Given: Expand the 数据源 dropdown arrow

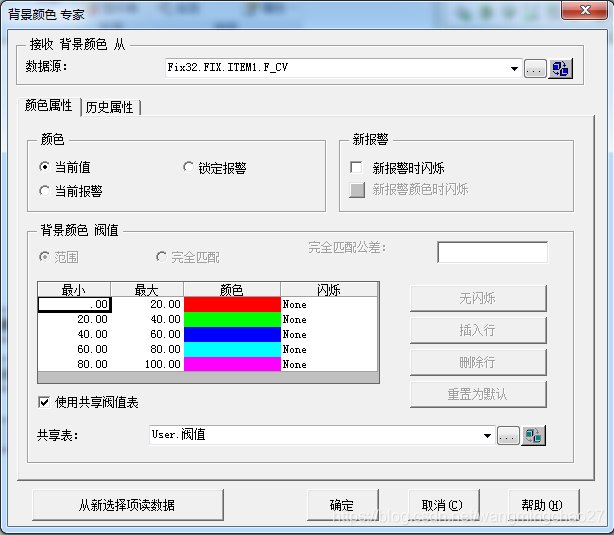Looking at the screenshot, I should point(514,69).
